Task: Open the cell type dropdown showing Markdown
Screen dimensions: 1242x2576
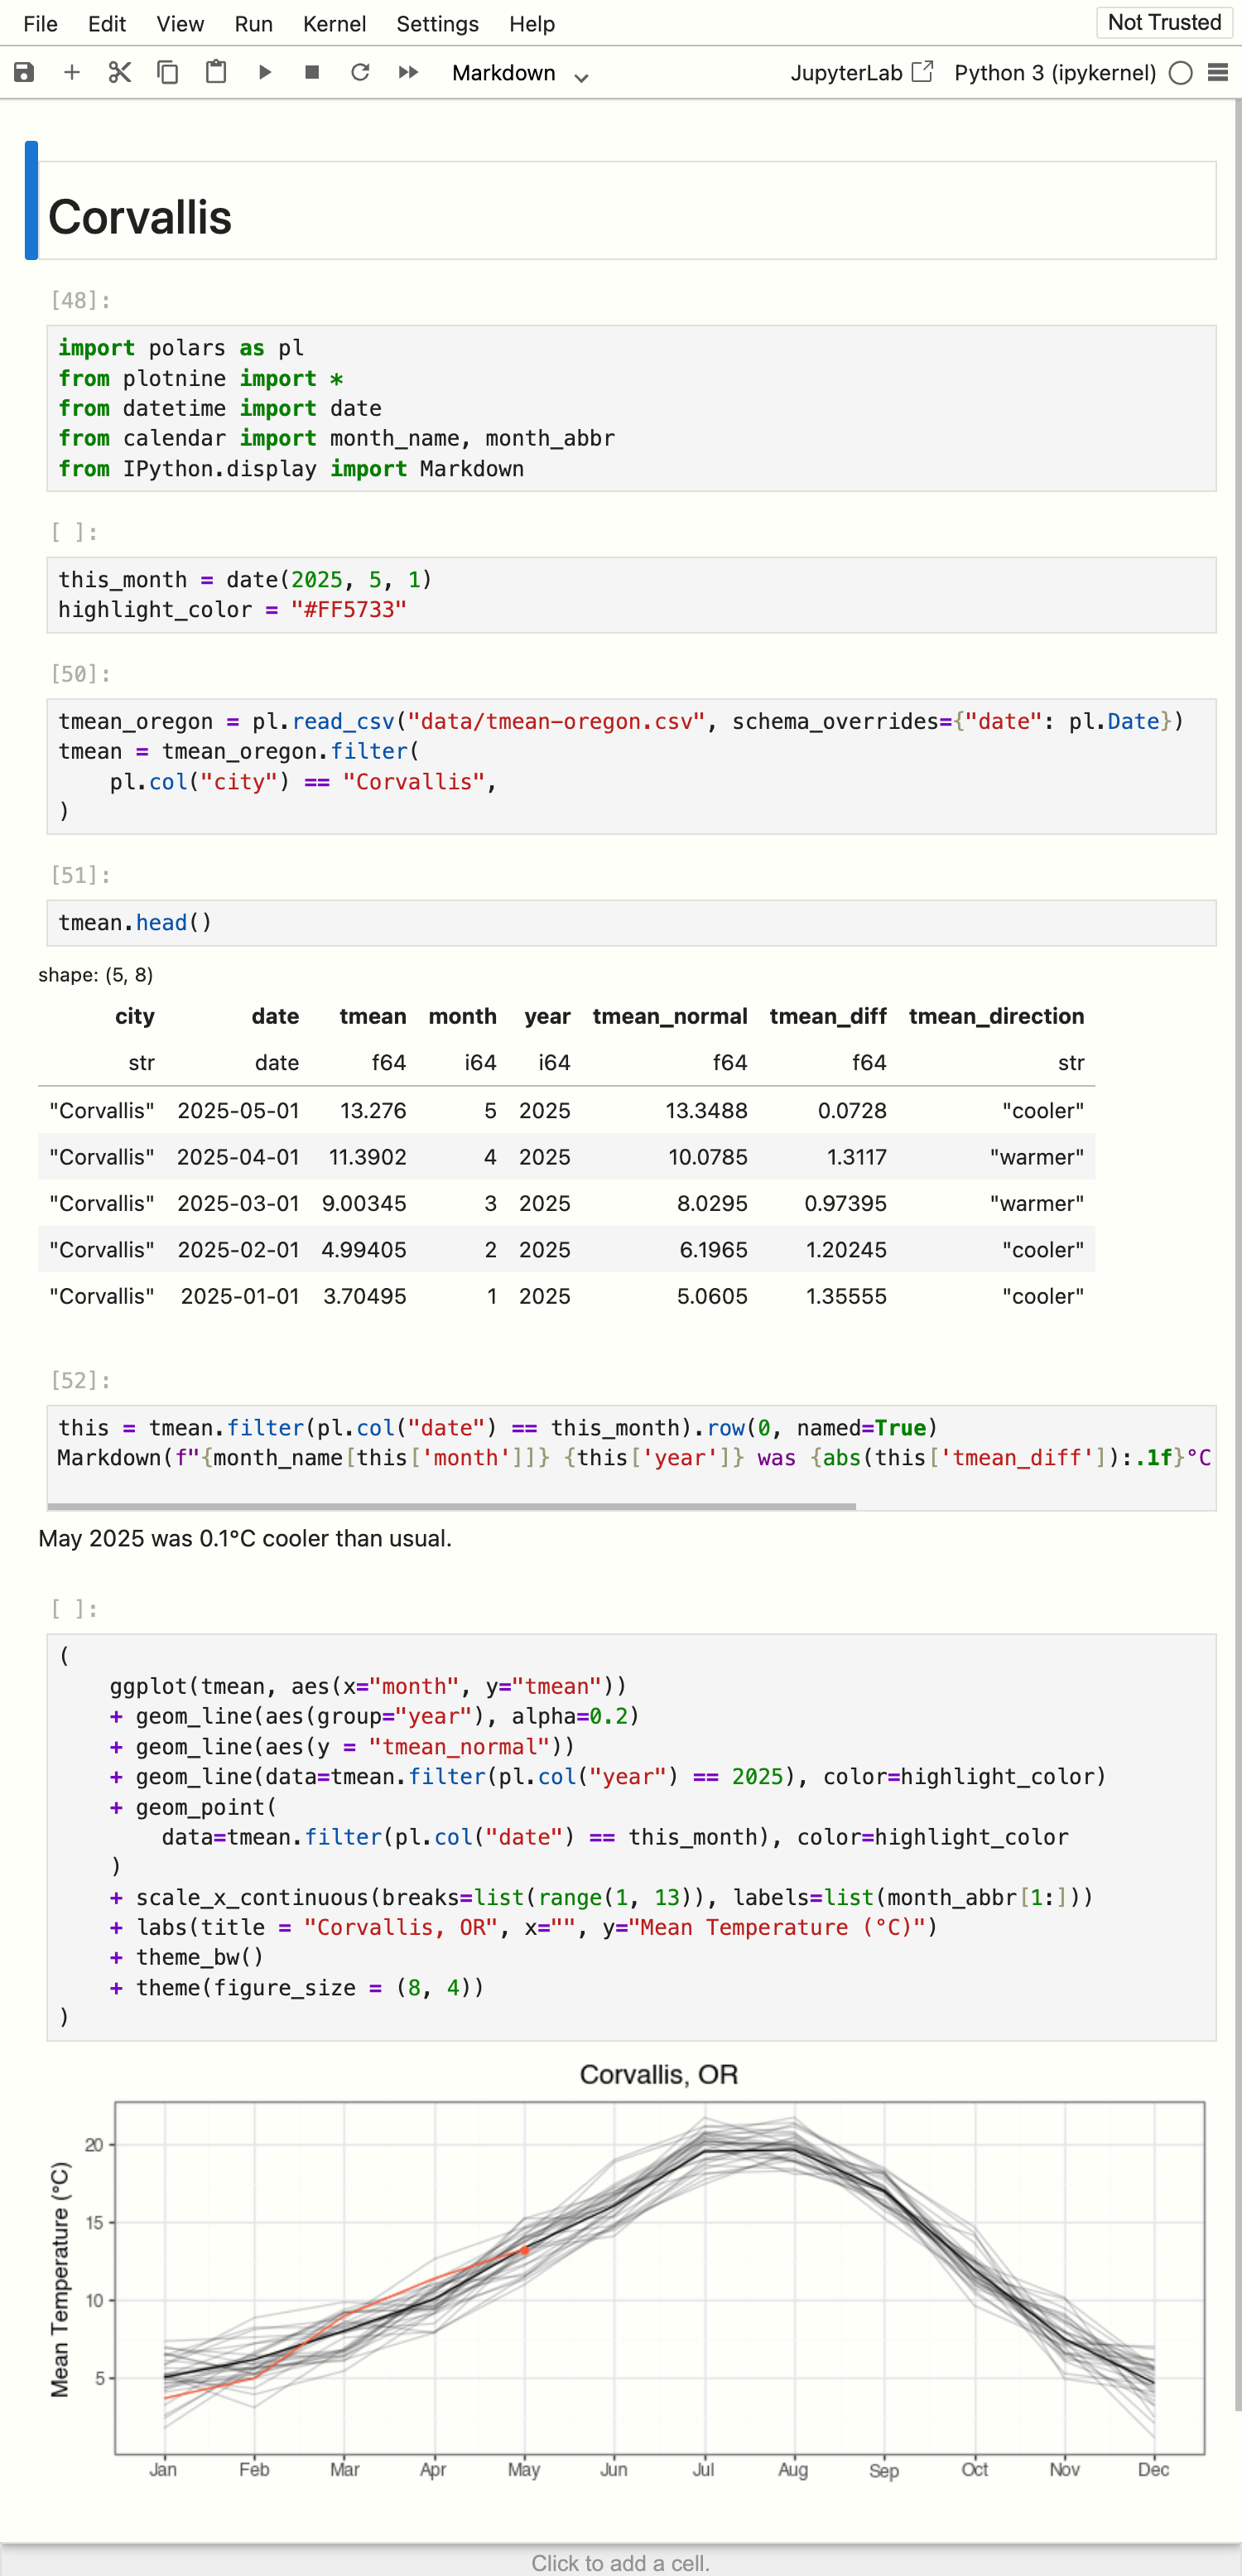Action: [519, 72]
